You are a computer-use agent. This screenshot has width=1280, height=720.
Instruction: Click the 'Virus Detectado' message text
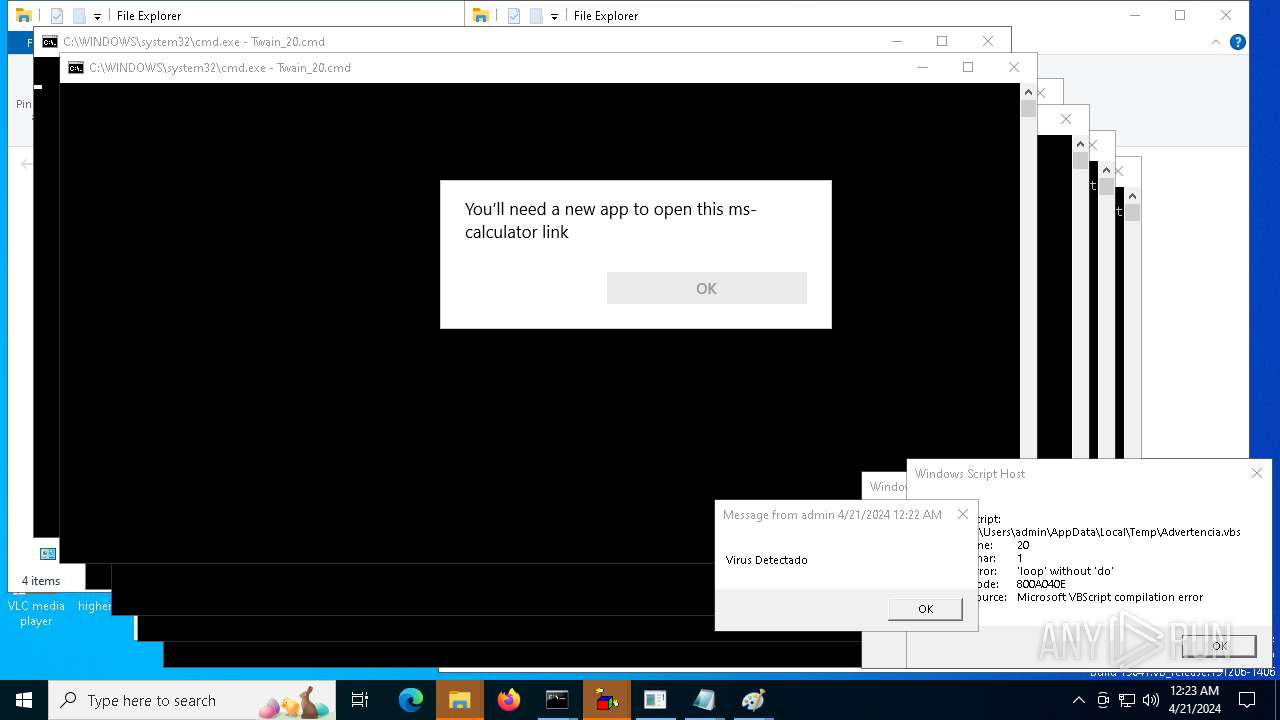coord(766,560)
